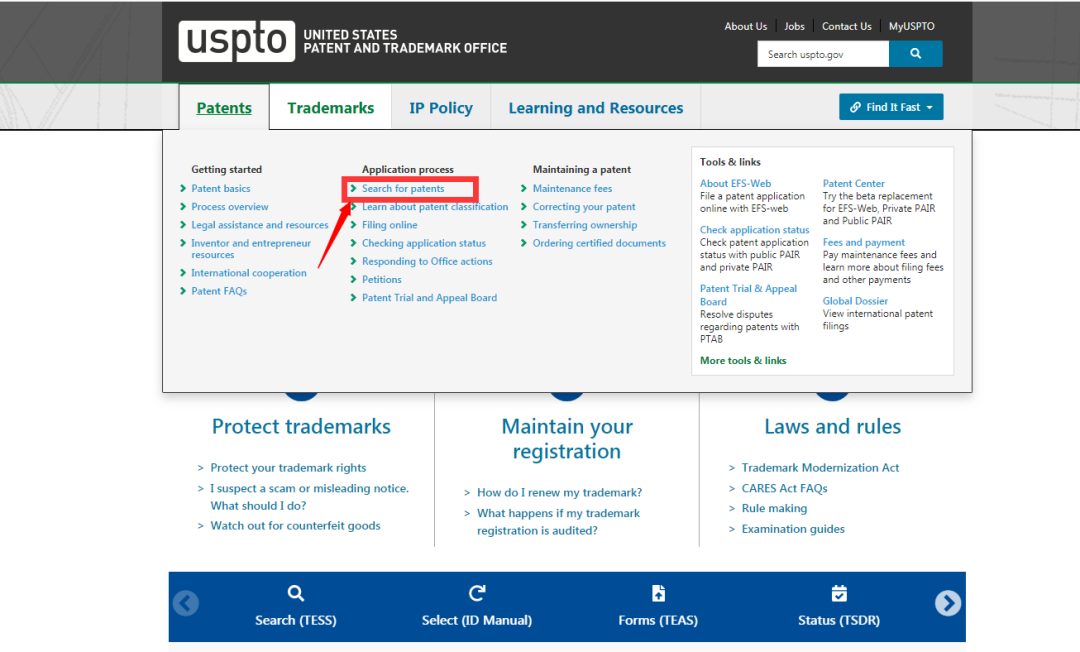This screenshot has width=1080, height=652.
Task: Click the Select (ID Manual) refresh icon
Action: pyautogui.click(x=477, y=593)
